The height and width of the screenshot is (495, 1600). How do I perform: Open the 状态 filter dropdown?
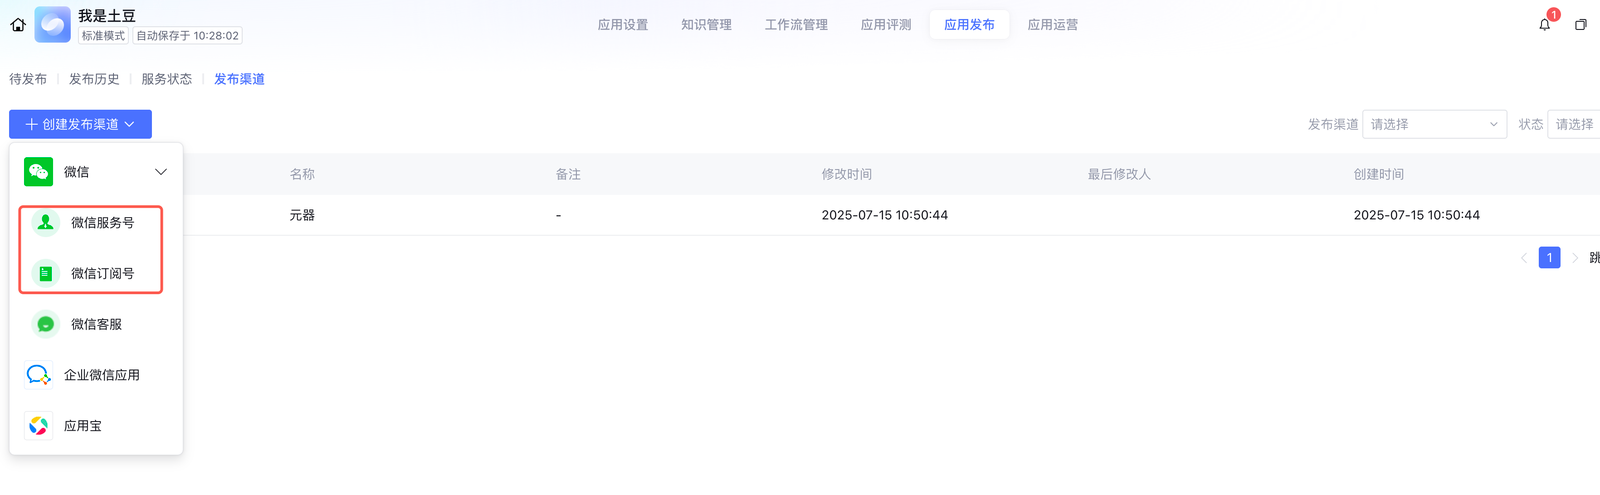click(1574, 124)
